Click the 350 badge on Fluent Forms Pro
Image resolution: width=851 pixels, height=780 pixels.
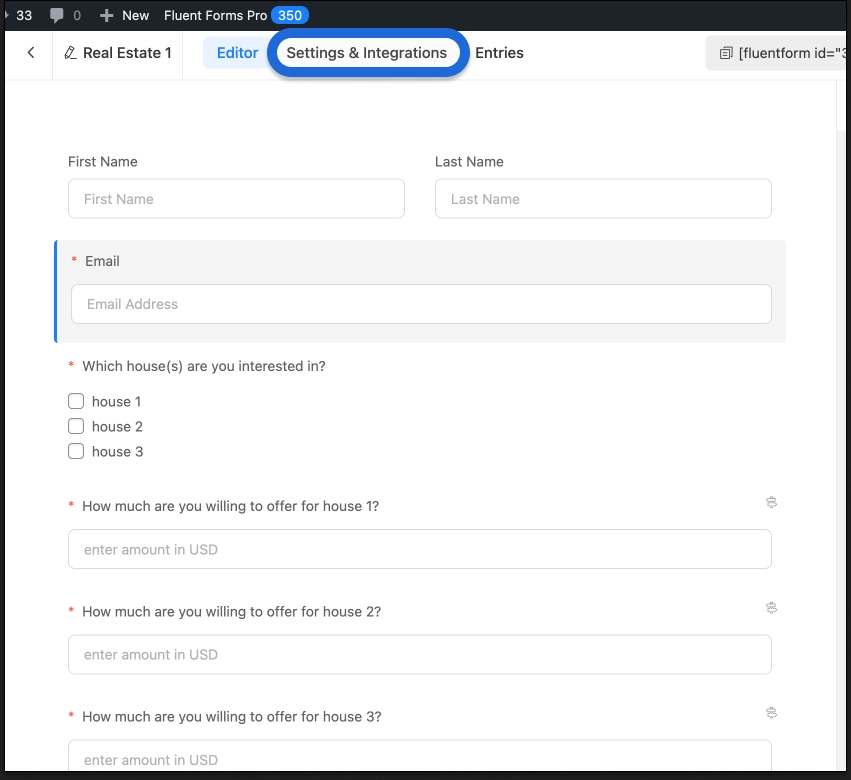(x=290, y=15)
